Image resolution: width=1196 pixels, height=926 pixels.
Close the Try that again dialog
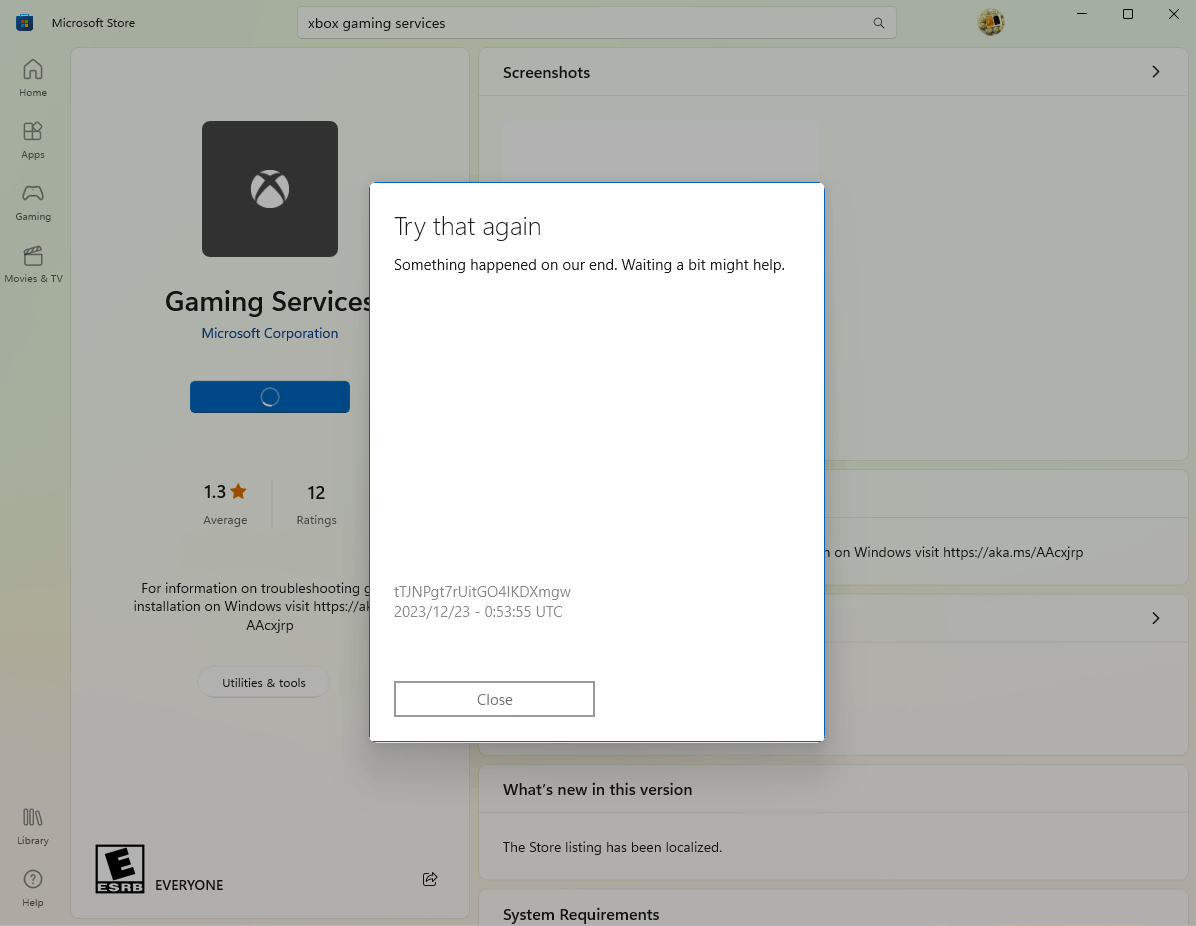pos(494,699)
